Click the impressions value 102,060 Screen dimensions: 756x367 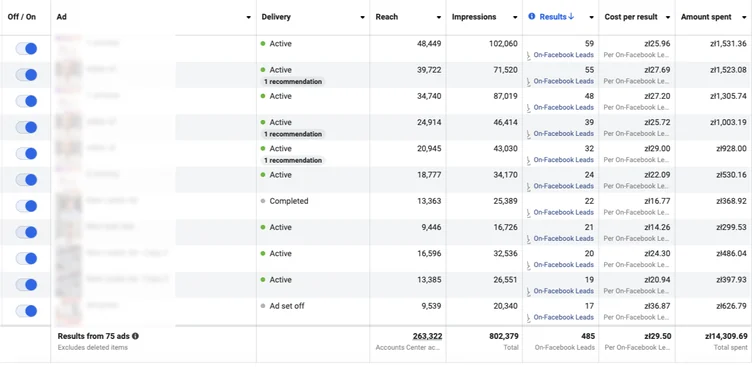click(503, 43)
